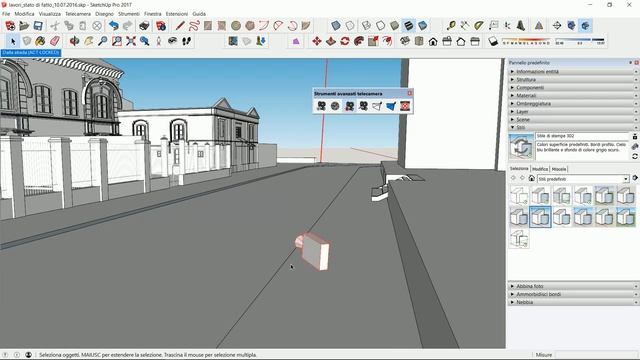Redo the action with the grey arrow

(127, 26)
